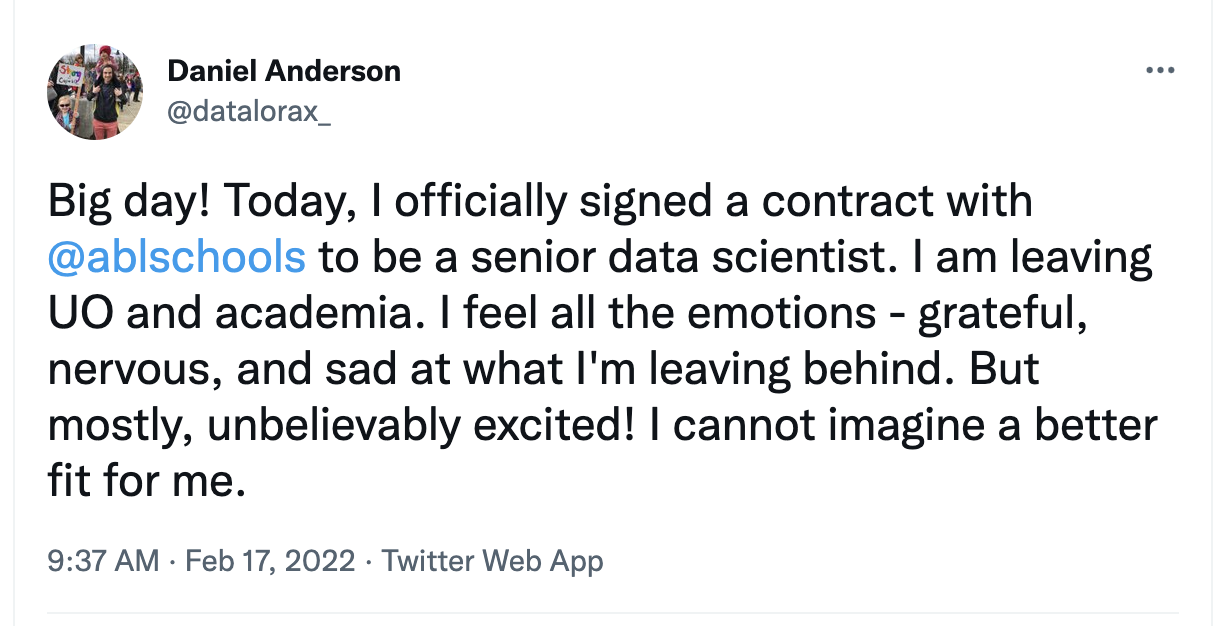Select the Feb 17, 2022 date
This screenshot has width=1220, height=626.
269,561
